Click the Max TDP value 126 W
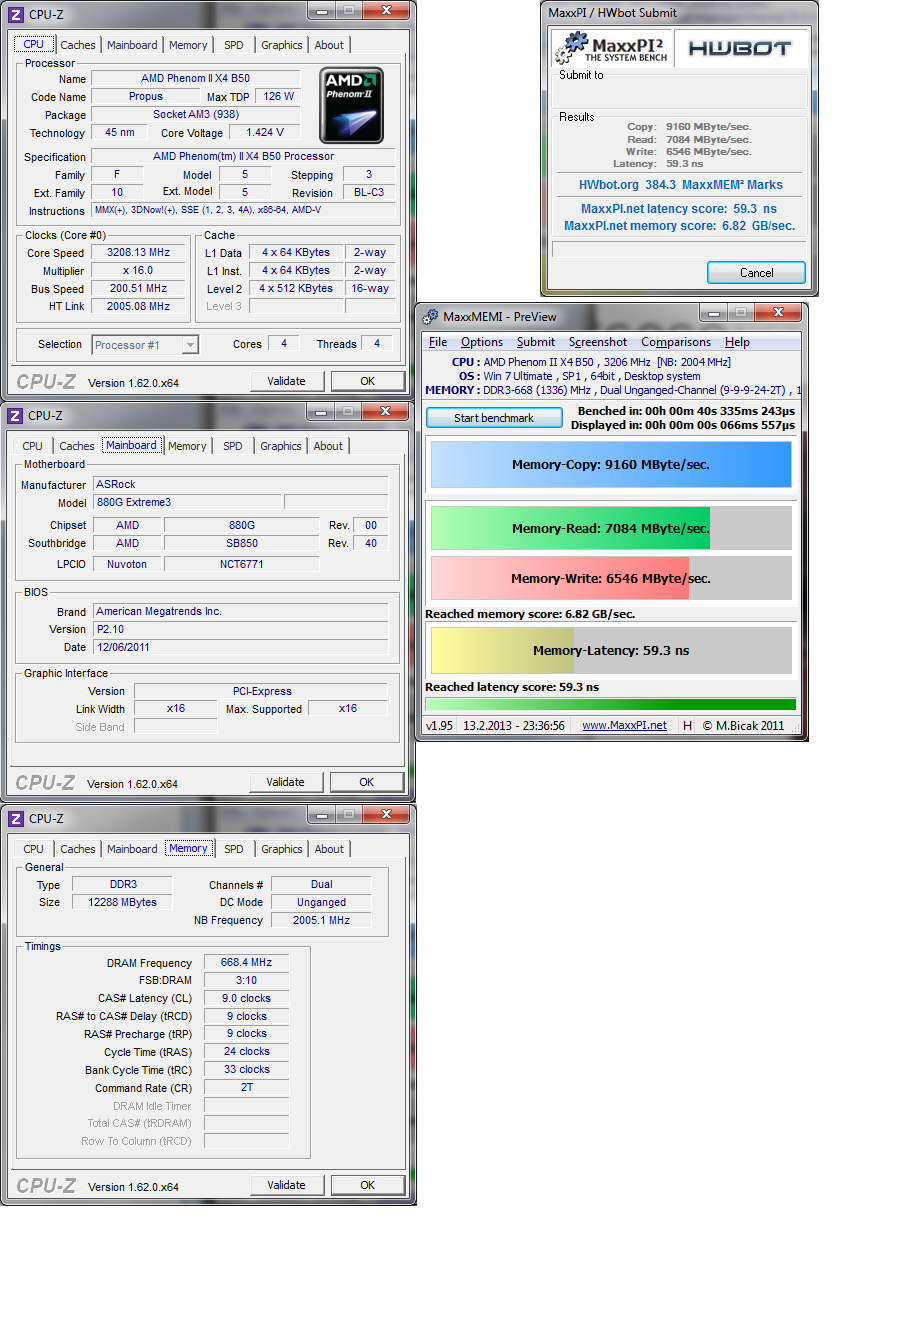 coord(279,97)
